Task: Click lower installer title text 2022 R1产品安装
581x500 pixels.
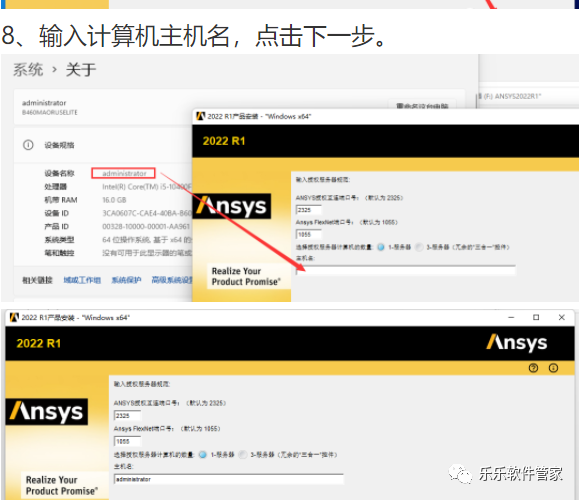Action: point(76,318)
